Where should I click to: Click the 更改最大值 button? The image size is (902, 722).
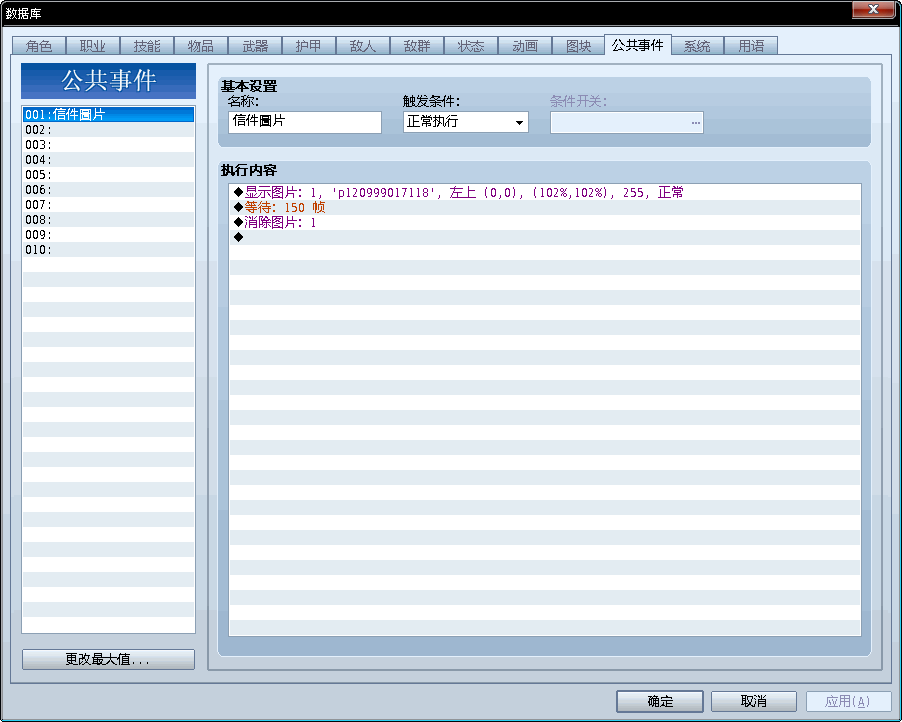click(x=108, y=659)
